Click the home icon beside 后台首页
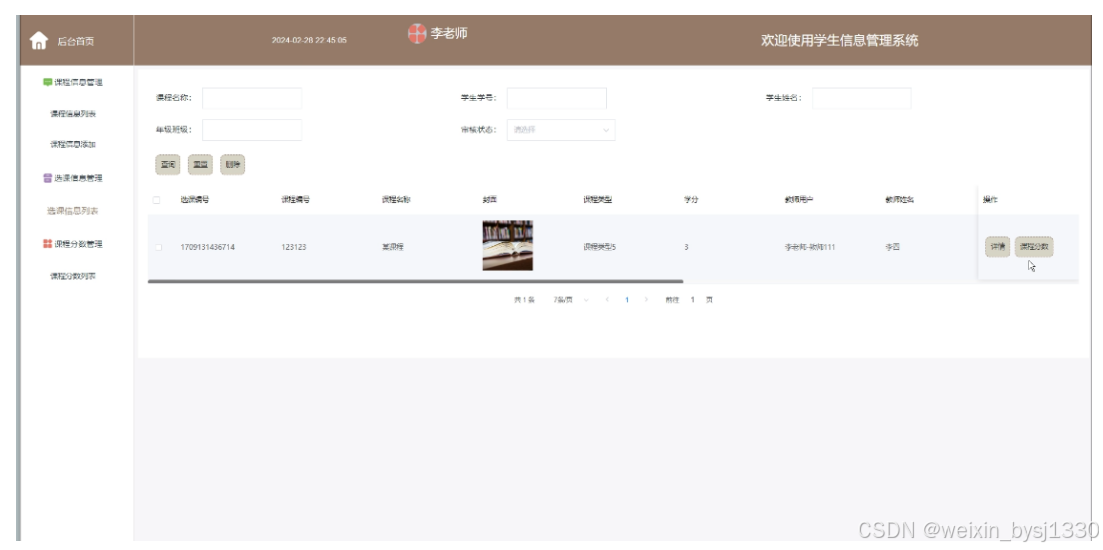1103x550 pixels. pyautogui.click(x=39, y=41)
